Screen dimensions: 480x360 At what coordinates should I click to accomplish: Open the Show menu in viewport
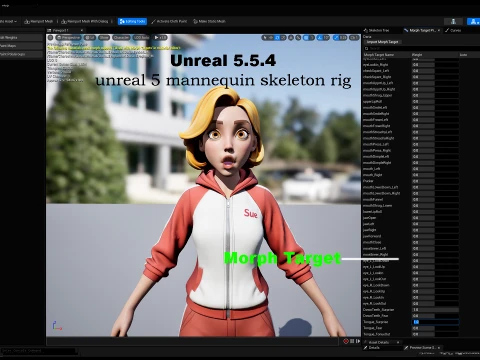pos(104,38)
